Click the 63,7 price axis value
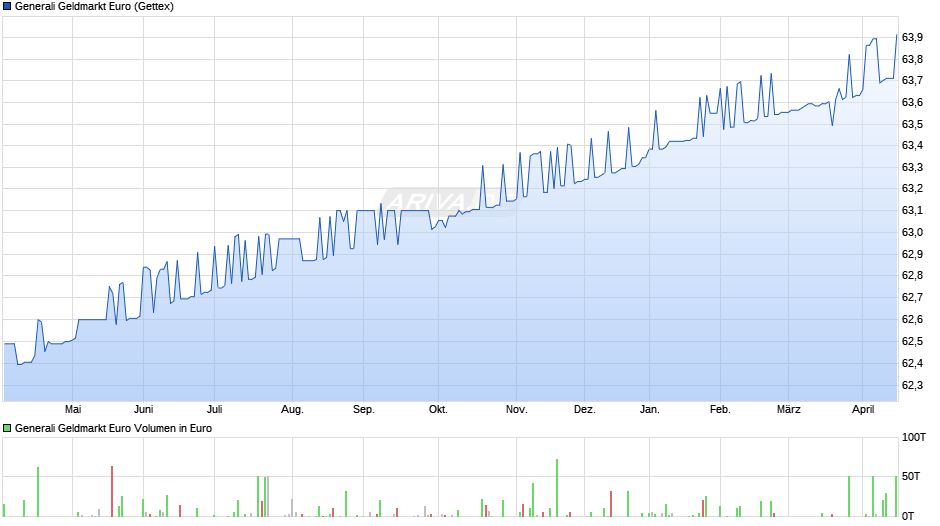This screenshot has width=940, height=526. [x=912, y=80]
